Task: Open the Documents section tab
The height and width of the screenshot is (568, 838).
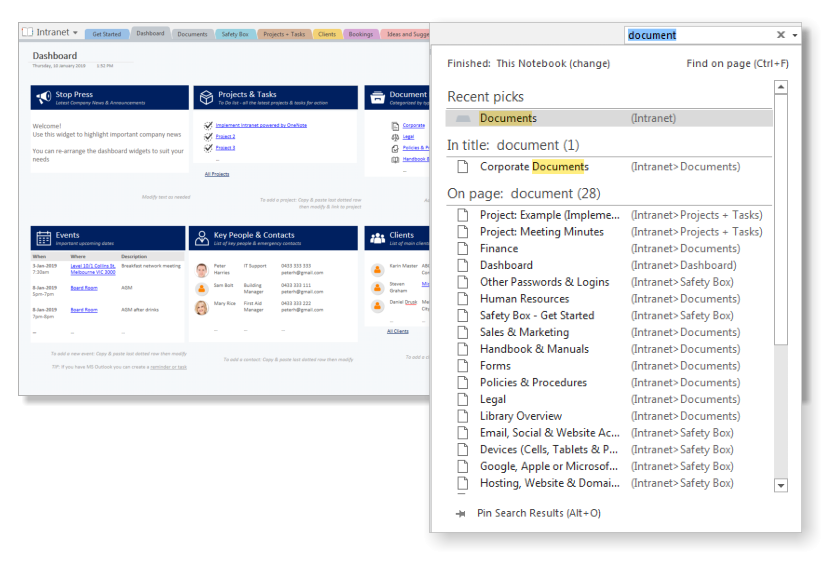Action: pos(192,34)
